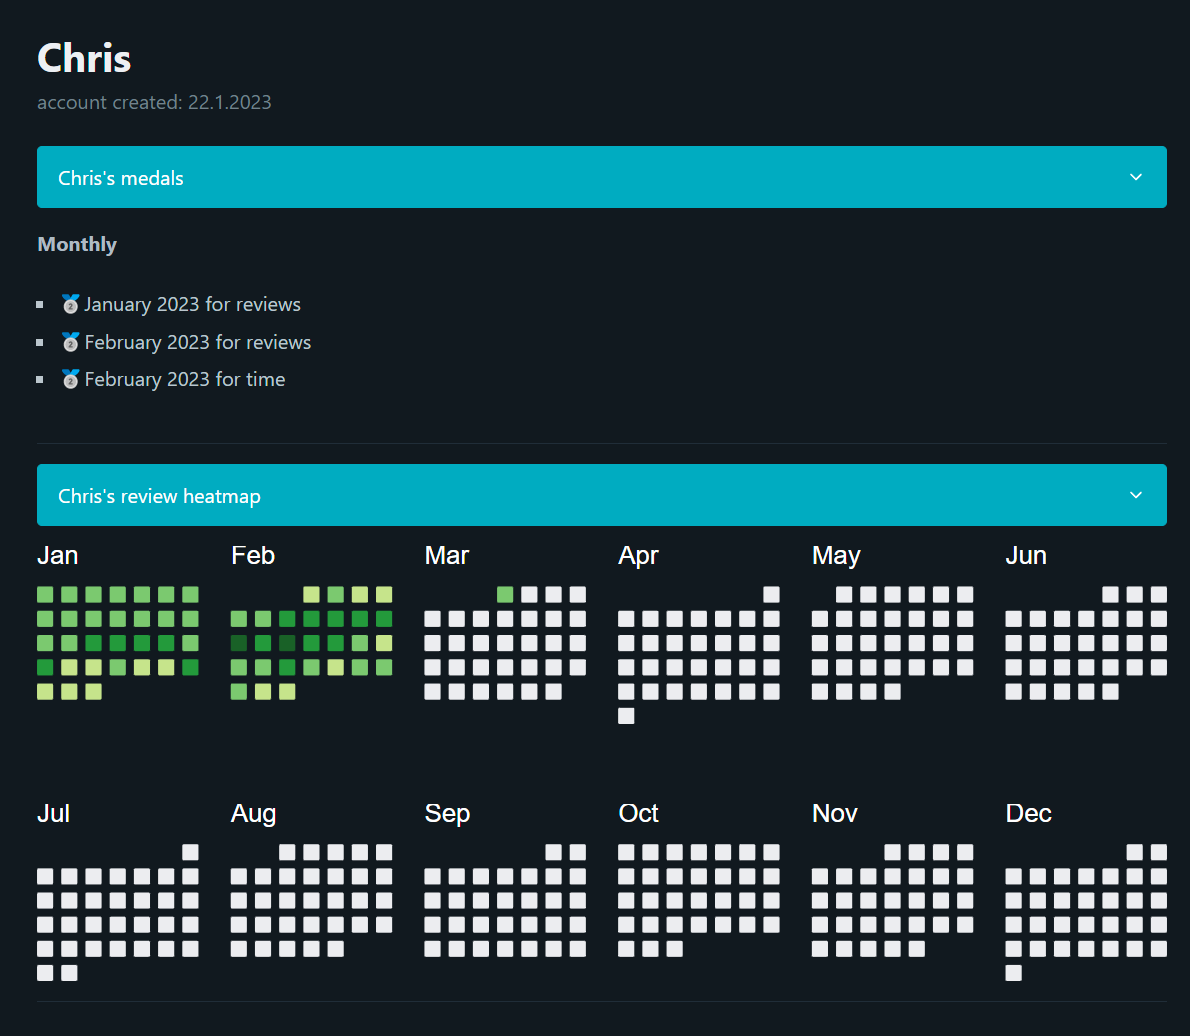Viewport: 1190px width, 1036px height.
Task: Click the "Chris's medals" header title
Action: coord(121,178)
